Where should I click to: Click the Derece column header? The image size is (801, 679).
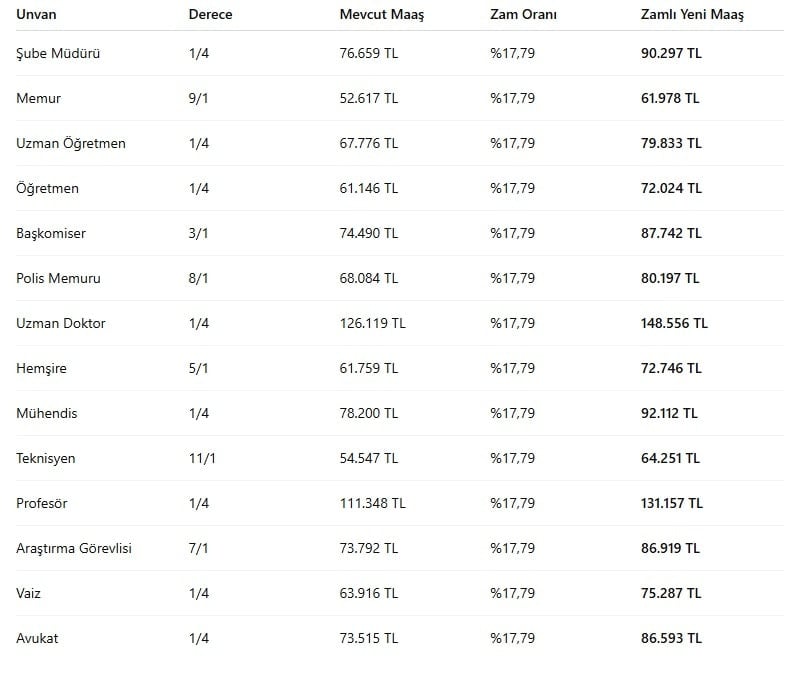[x=210, y=15]
